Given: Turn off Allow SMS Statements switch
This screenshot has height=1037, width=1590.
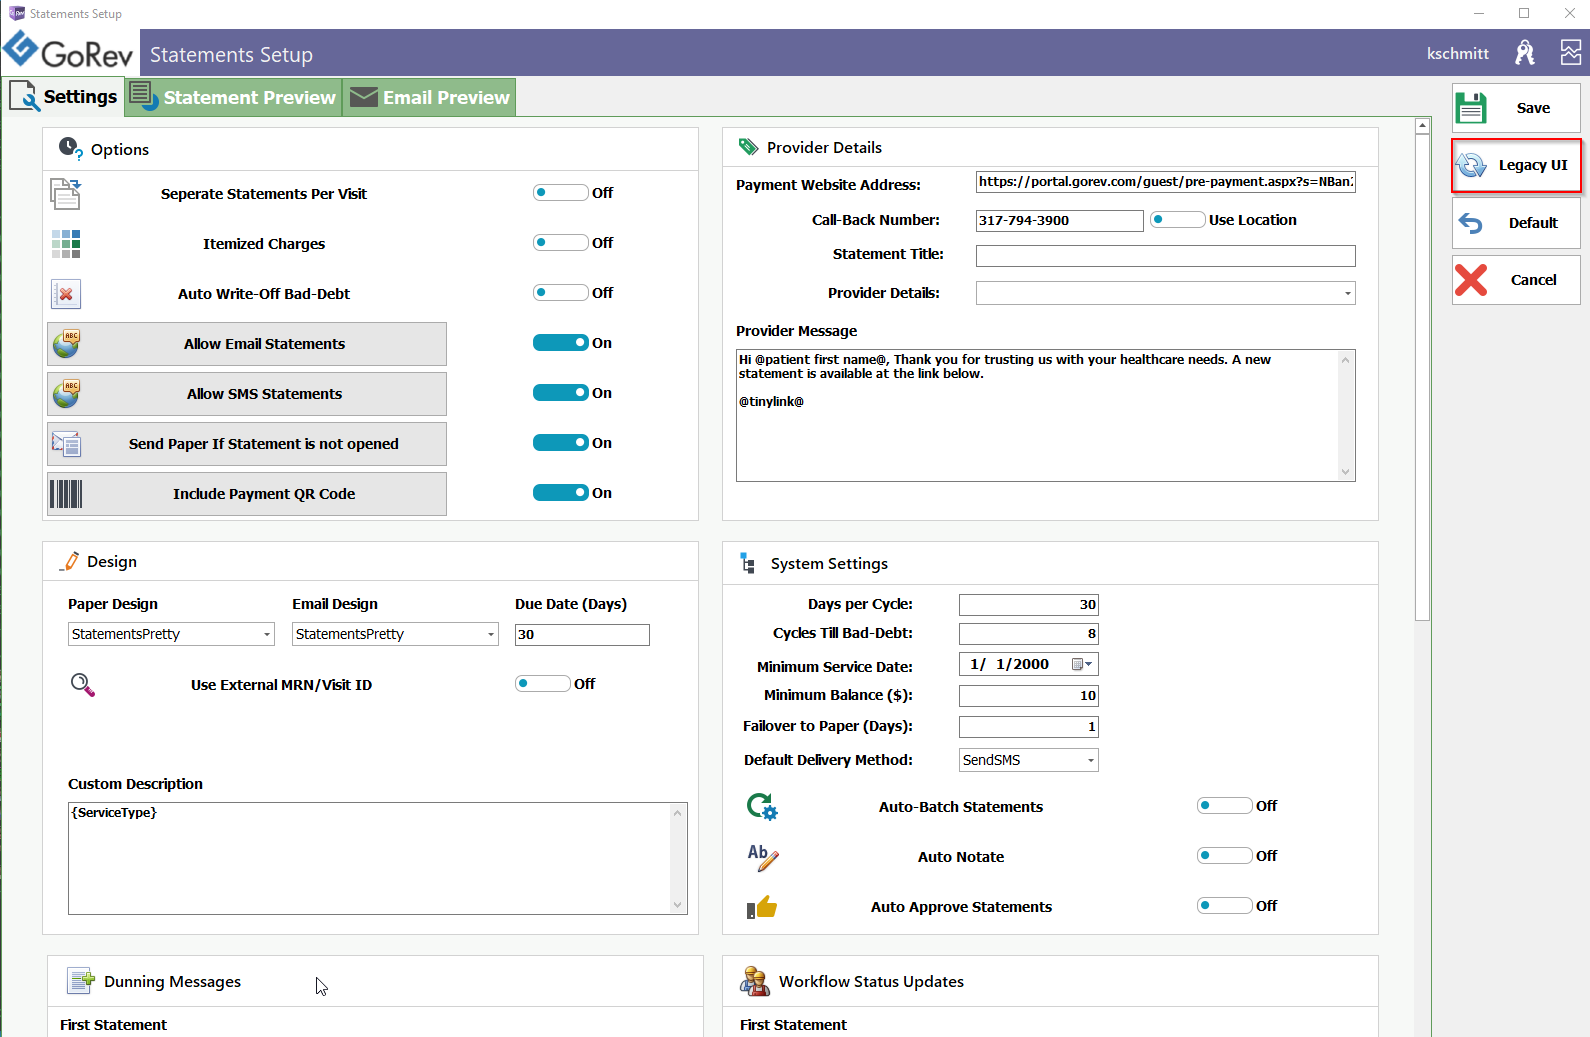Looking at the screenshot, I should pos(561,393).
